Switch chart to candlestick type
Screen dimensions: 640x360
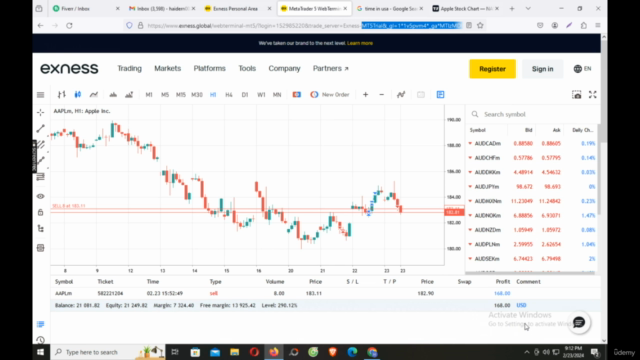click(x=78, y=95)
